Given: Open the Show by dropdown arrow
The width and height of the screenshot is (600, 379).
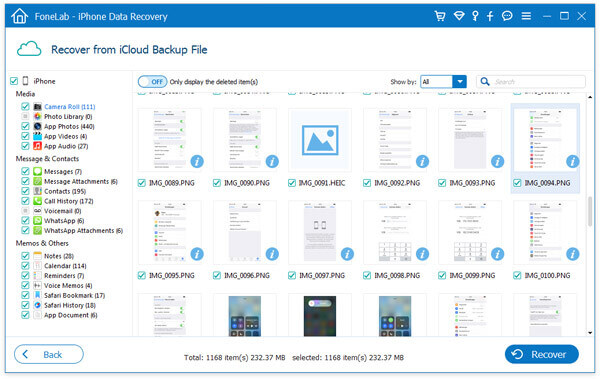Looking at the screenshot, I should (460, 82).
